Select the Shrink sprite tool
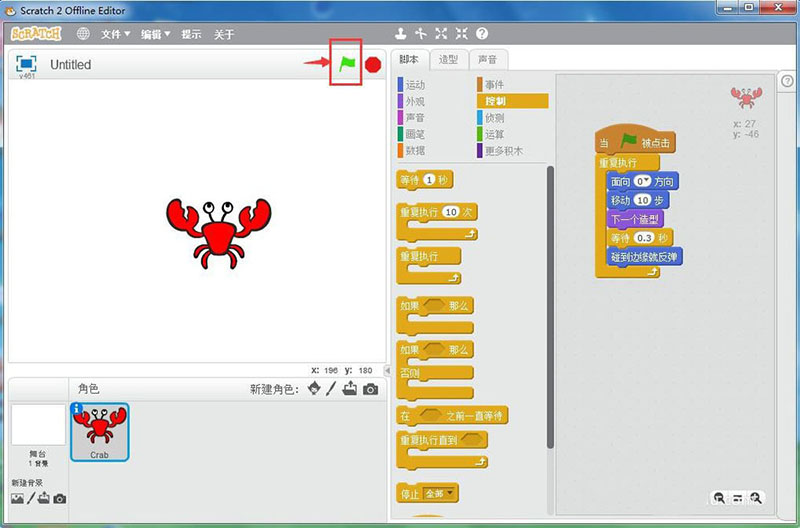The image size is (800, 528). tap(461, 34)
